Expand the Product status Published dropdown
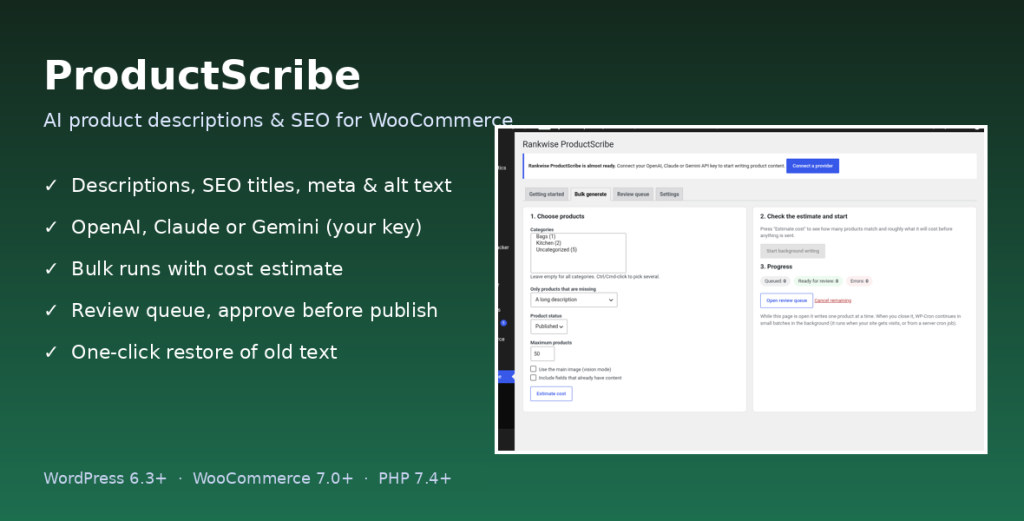Image resolution: width=1024 pixels, height=521 pixels. click(x=549, y=326)
